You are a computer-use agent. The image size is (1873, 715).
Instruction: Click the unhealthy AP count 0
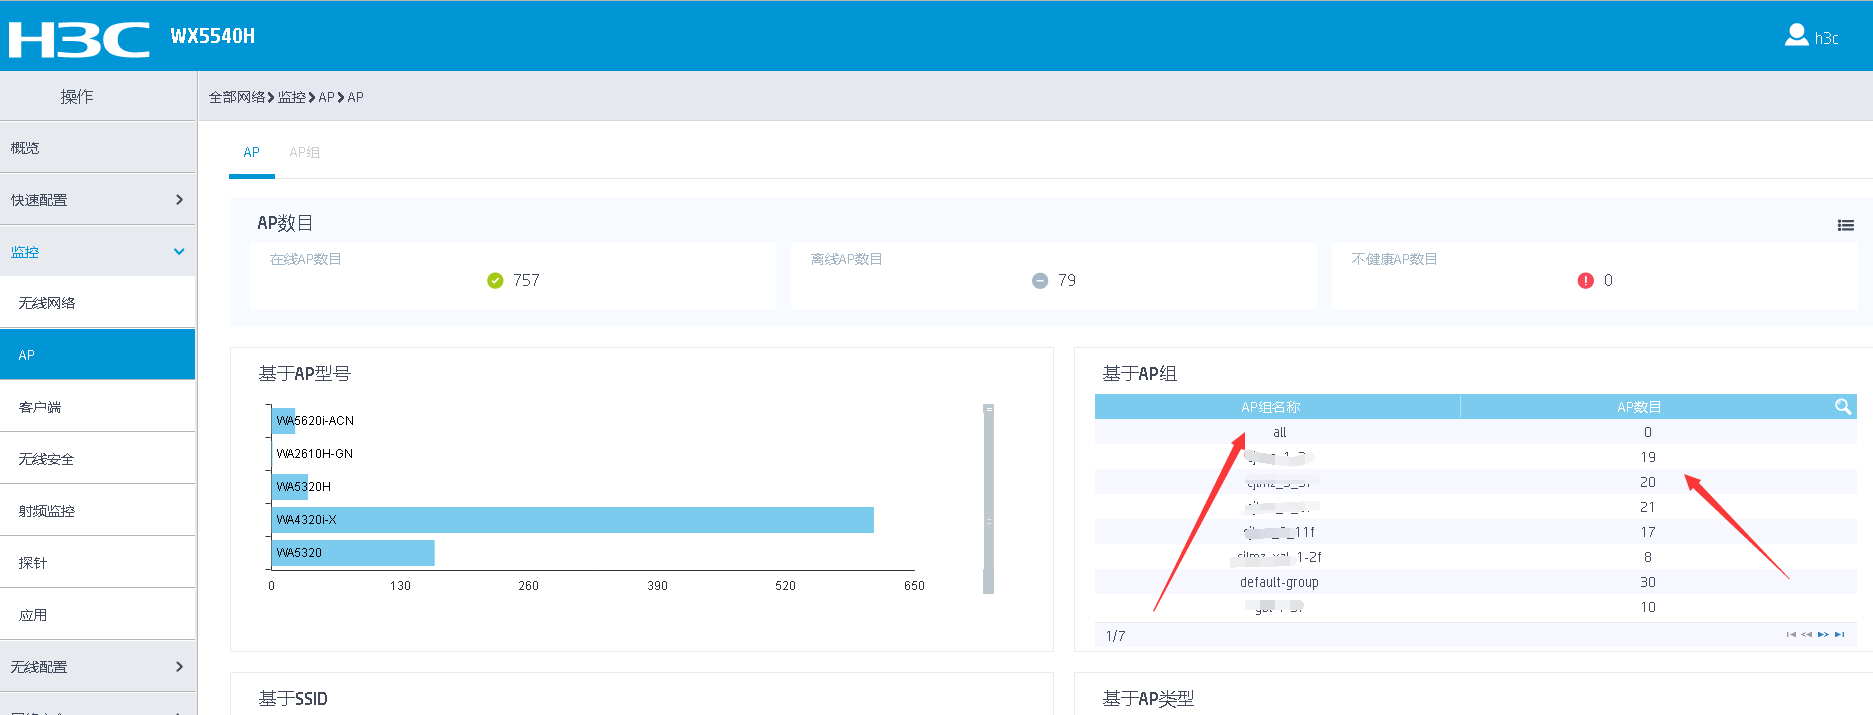coord(1608,280)
